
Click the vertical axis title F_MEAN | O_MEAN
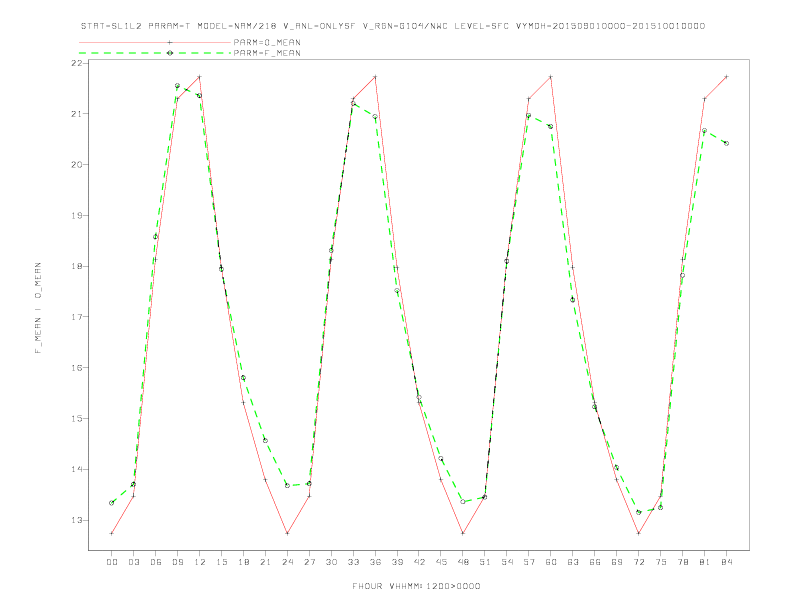tap(38, 308)
